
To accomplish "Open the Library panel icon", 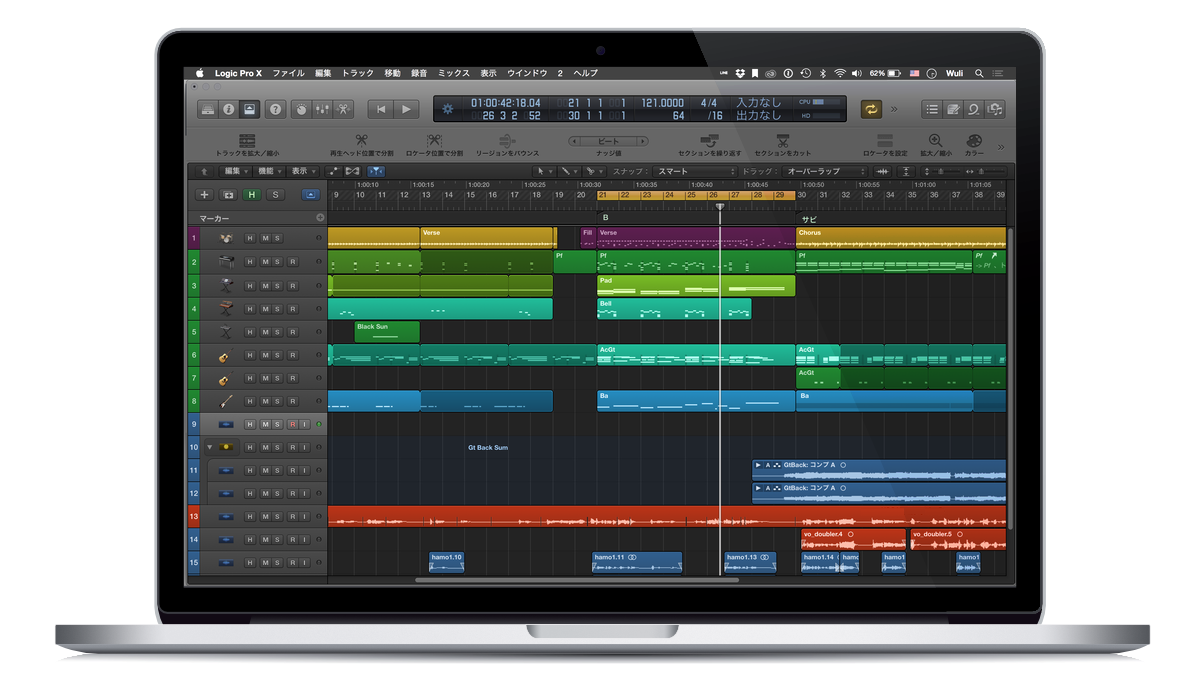I will (207, 109).
